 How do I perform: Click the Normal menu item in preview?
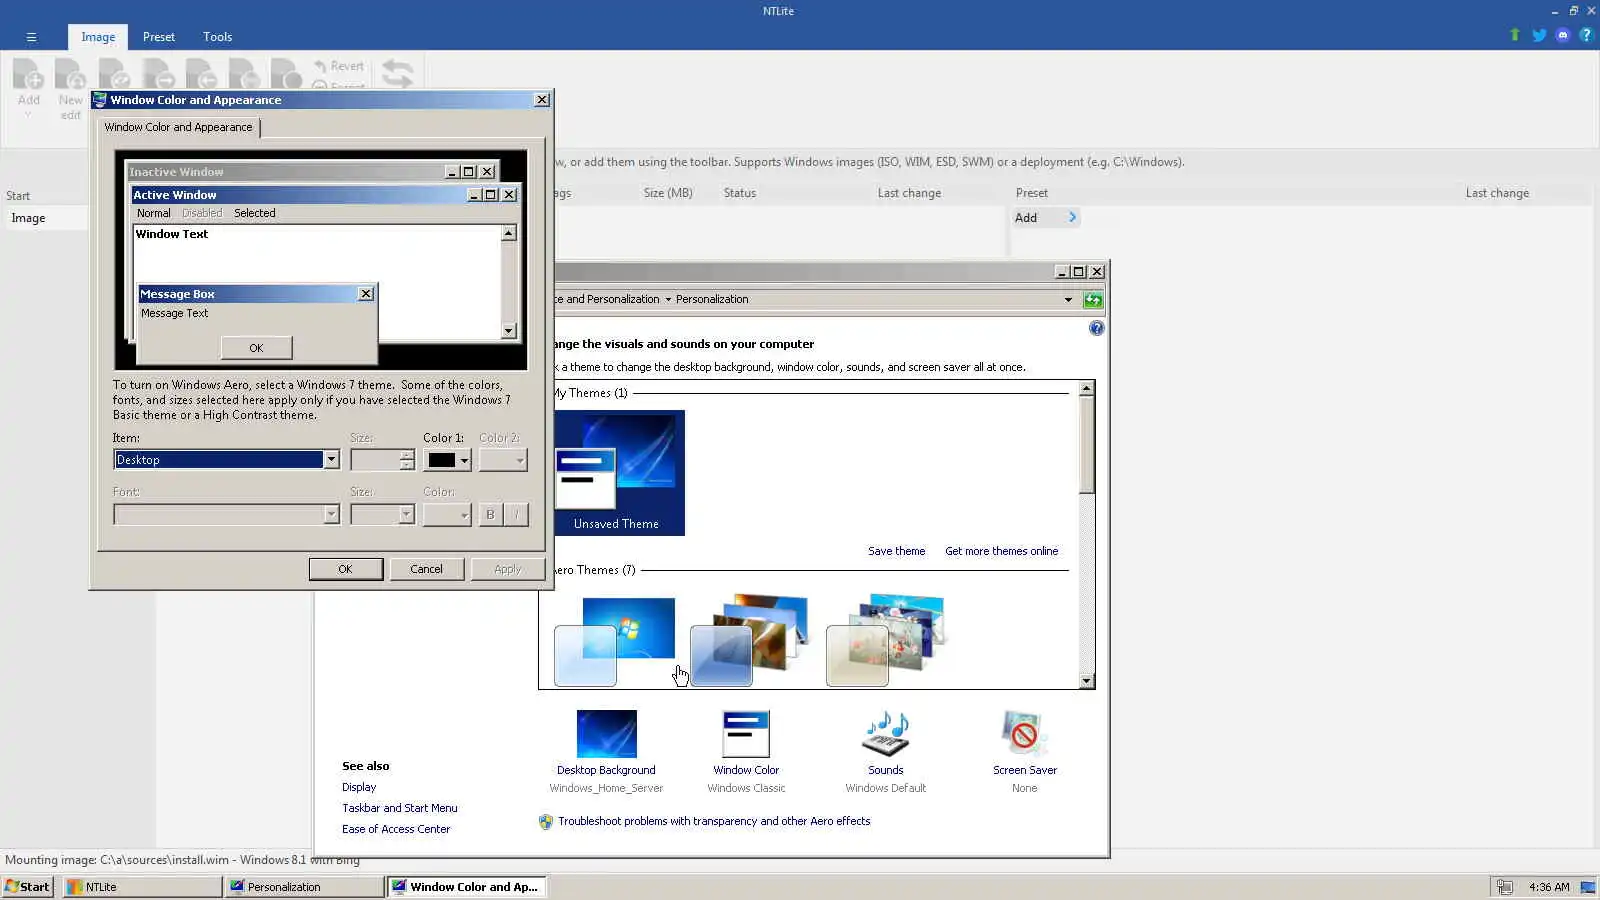[154, 213]
